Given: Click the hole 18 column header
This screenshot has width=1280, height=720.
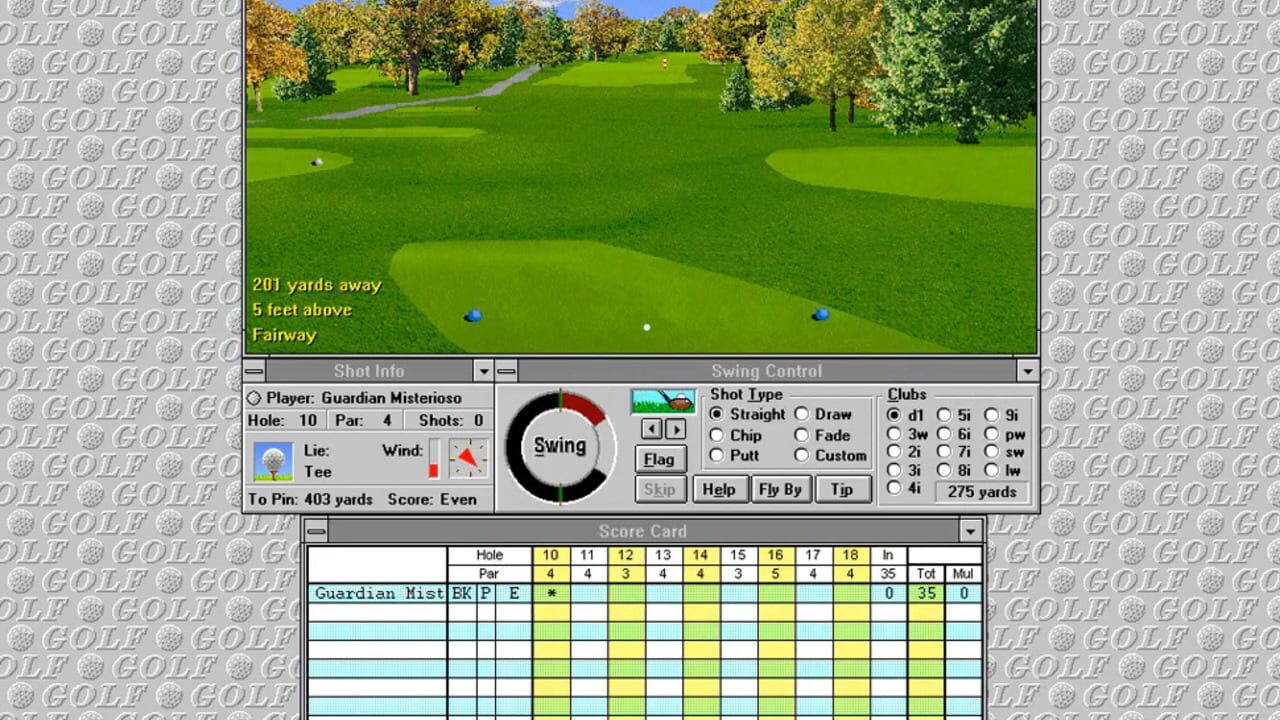Looking at the screenshot, I should point(852,555).
